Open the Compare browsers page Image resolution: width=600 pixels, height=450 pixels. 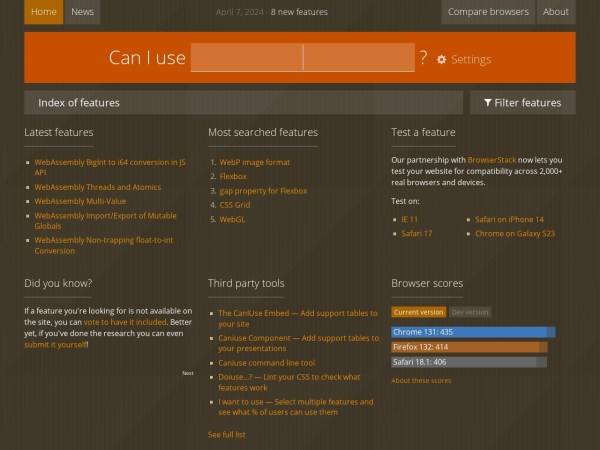[488, 12]
